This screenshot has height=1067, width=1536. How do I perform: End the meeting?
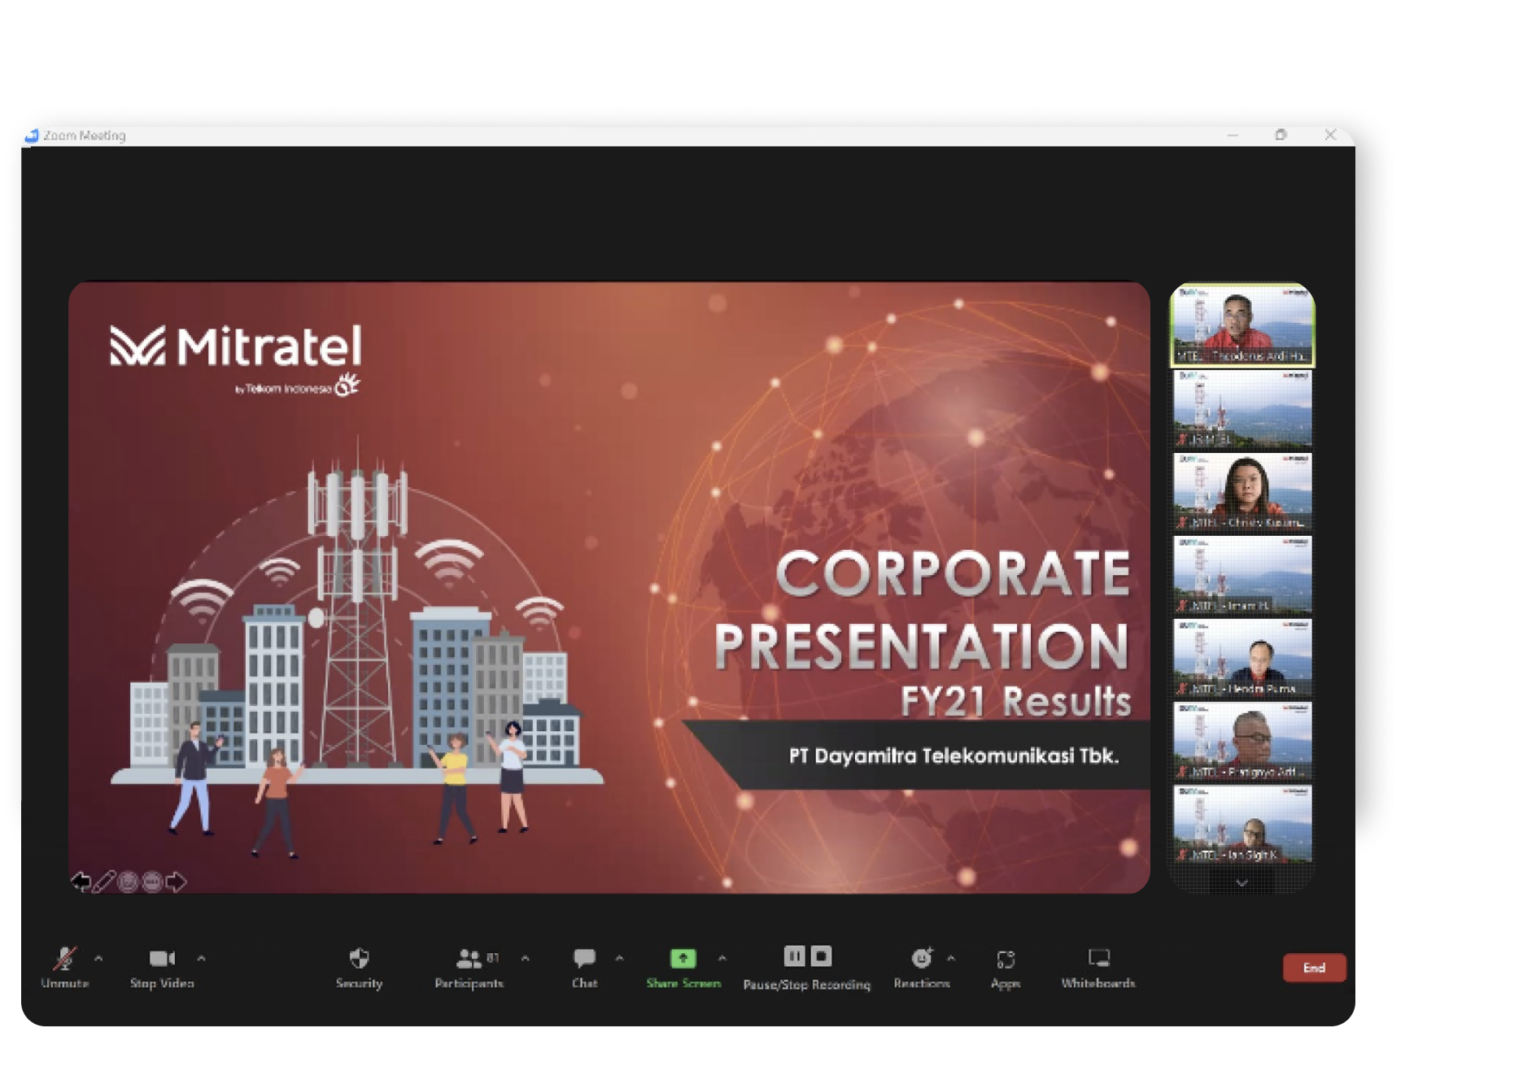(x=1314, y=967)
